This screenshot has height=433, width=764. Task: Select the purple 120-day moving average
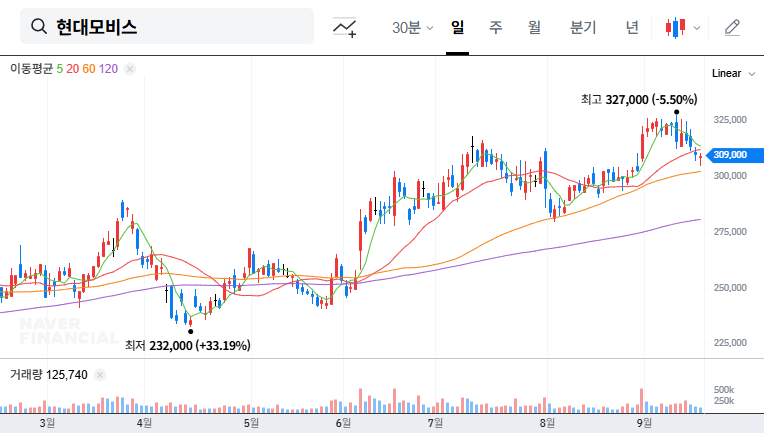[108, 69]
